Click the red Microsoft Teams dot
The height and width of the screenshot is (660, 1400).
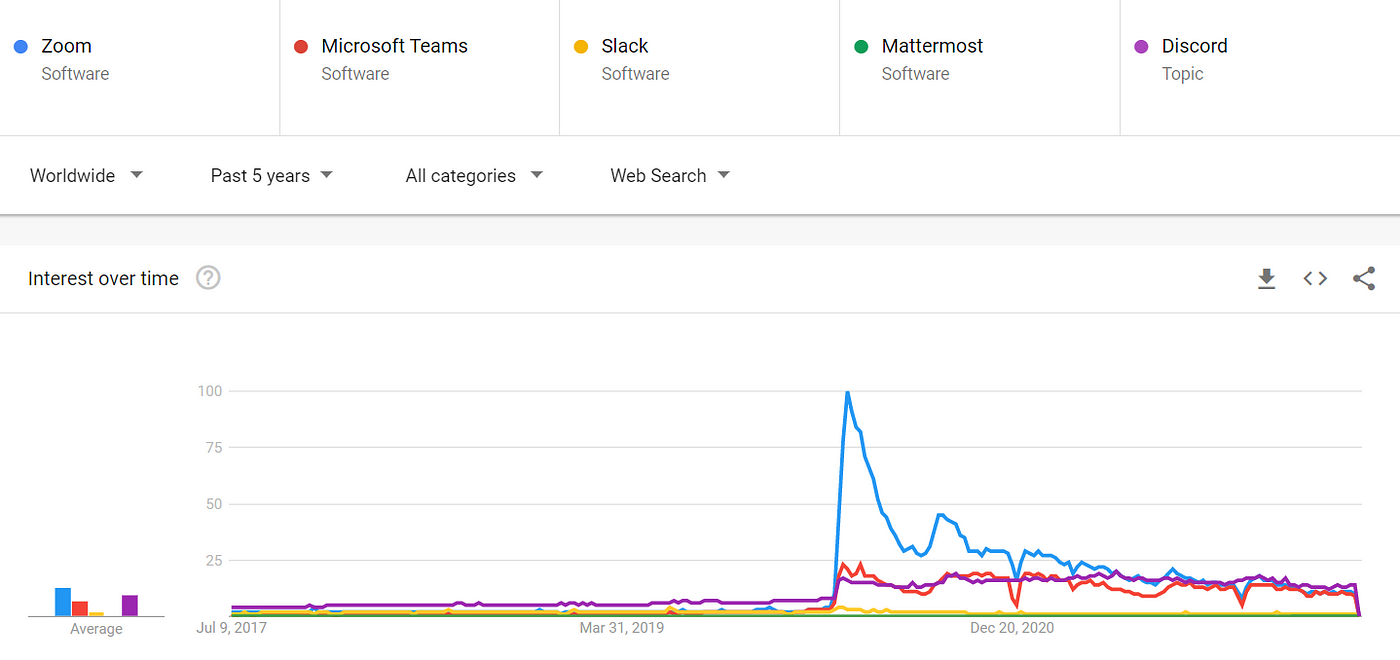[x=301, y=47]
